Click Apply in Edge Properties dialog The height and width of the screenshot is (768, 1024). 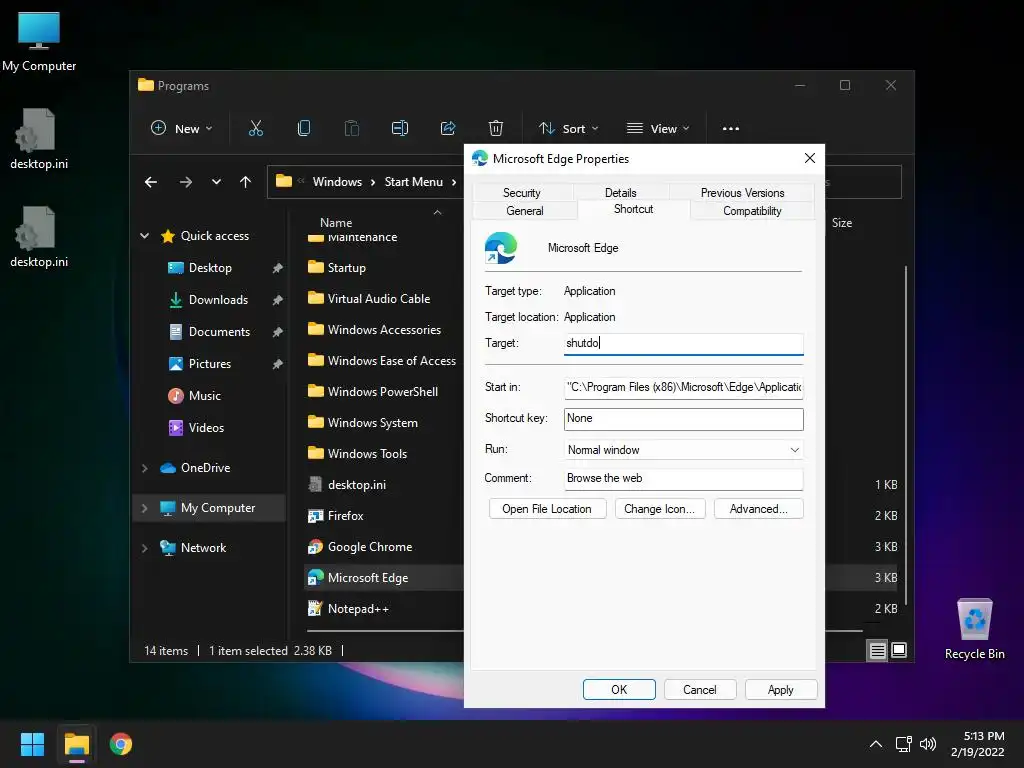pos(780,690)
